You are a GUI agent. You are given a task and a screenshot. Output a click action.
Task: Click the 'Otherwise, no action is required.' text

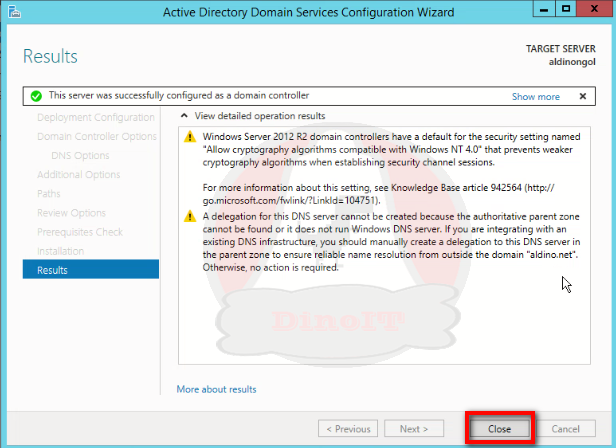coord(270,267)
